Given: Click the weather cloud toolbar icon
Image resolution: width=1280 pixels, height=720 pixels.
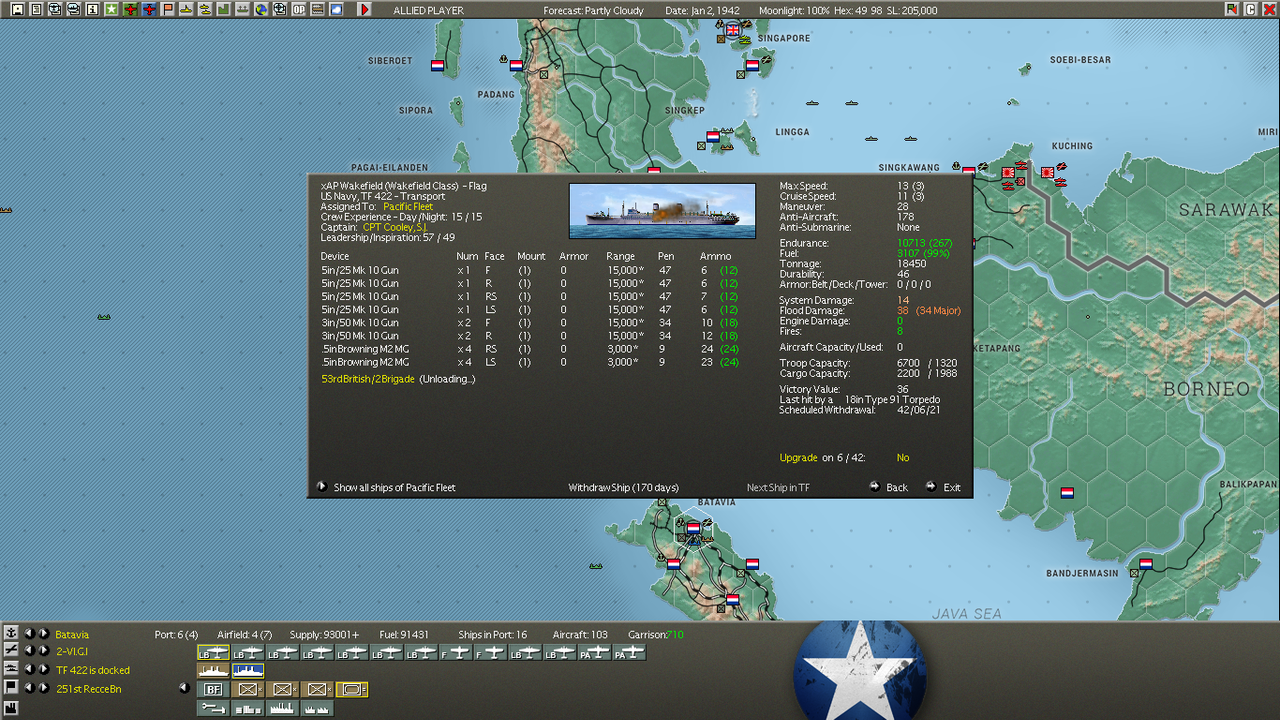Looking at the screenshot, I should pyautogui.click(x=336, y=9).
